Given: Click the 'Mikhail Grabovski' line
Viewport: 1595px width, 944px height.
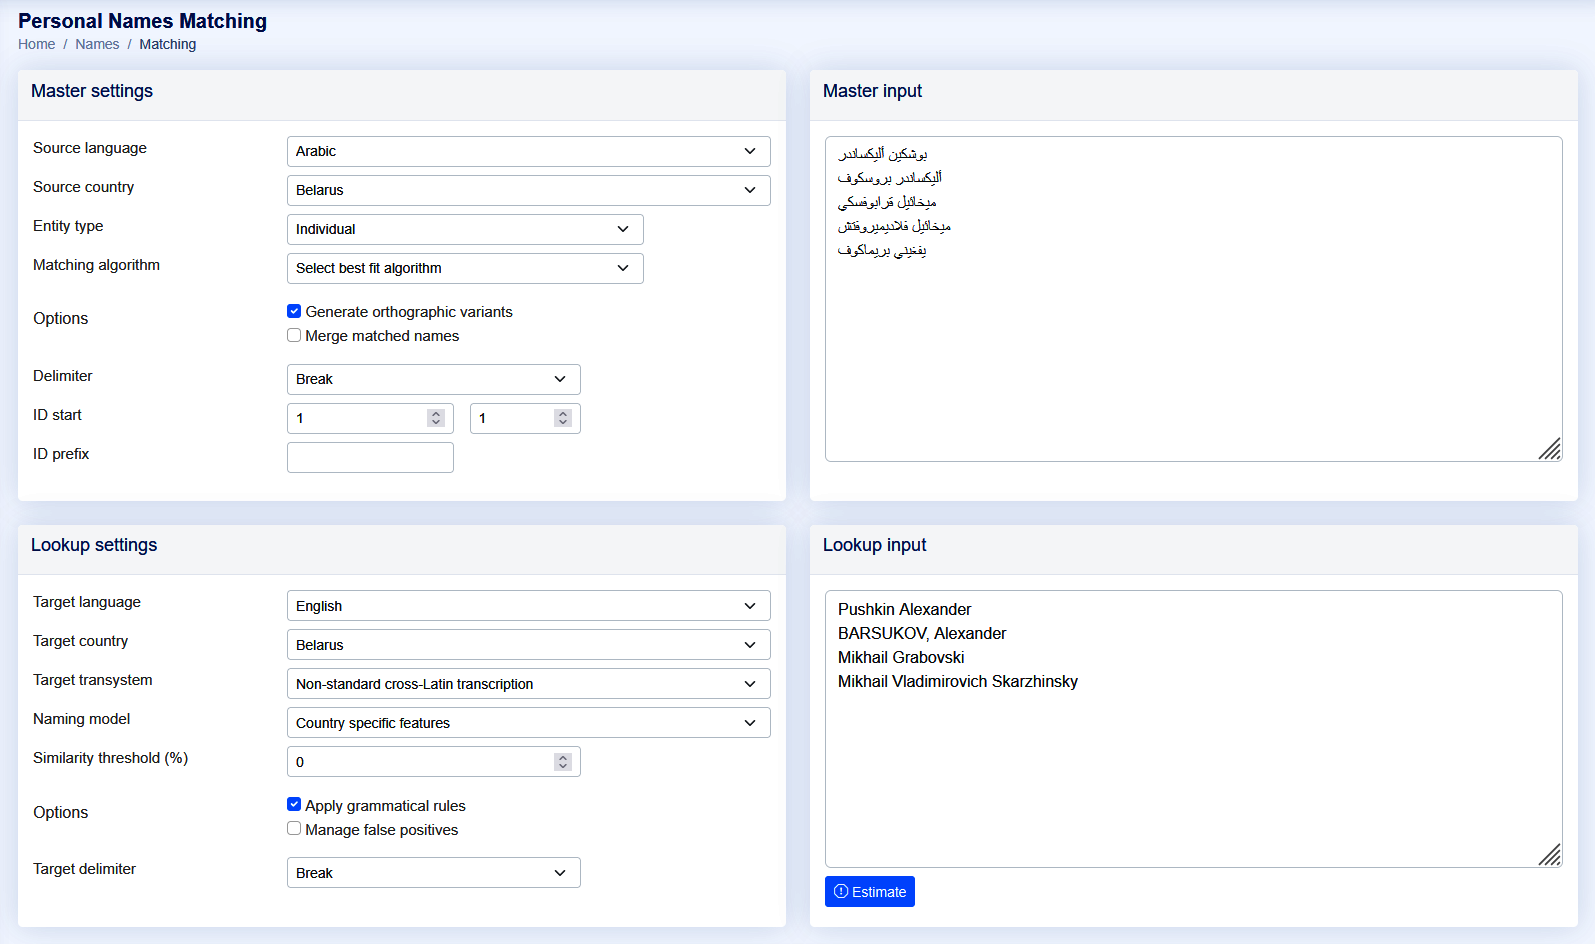Looking at the screenshot, I should pos(901,657).
